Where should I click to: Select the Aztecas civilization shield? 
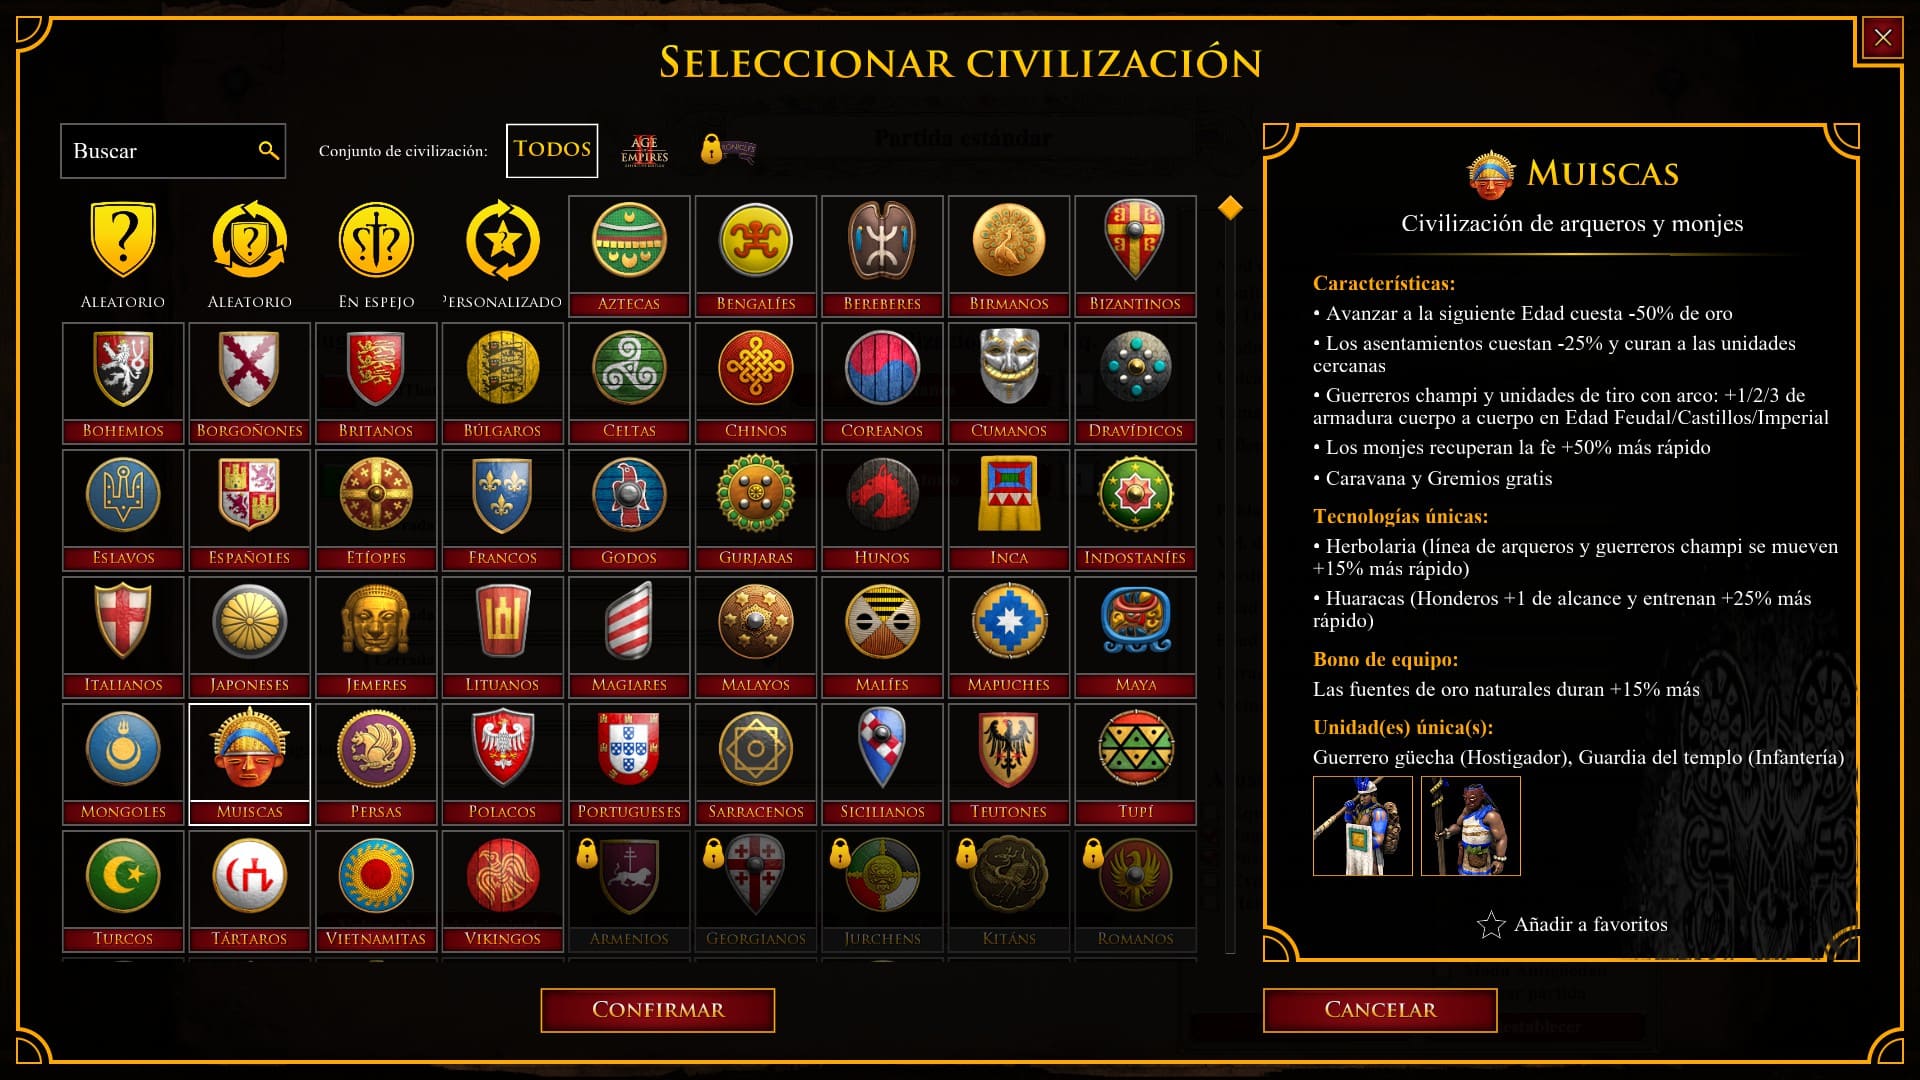629,256
